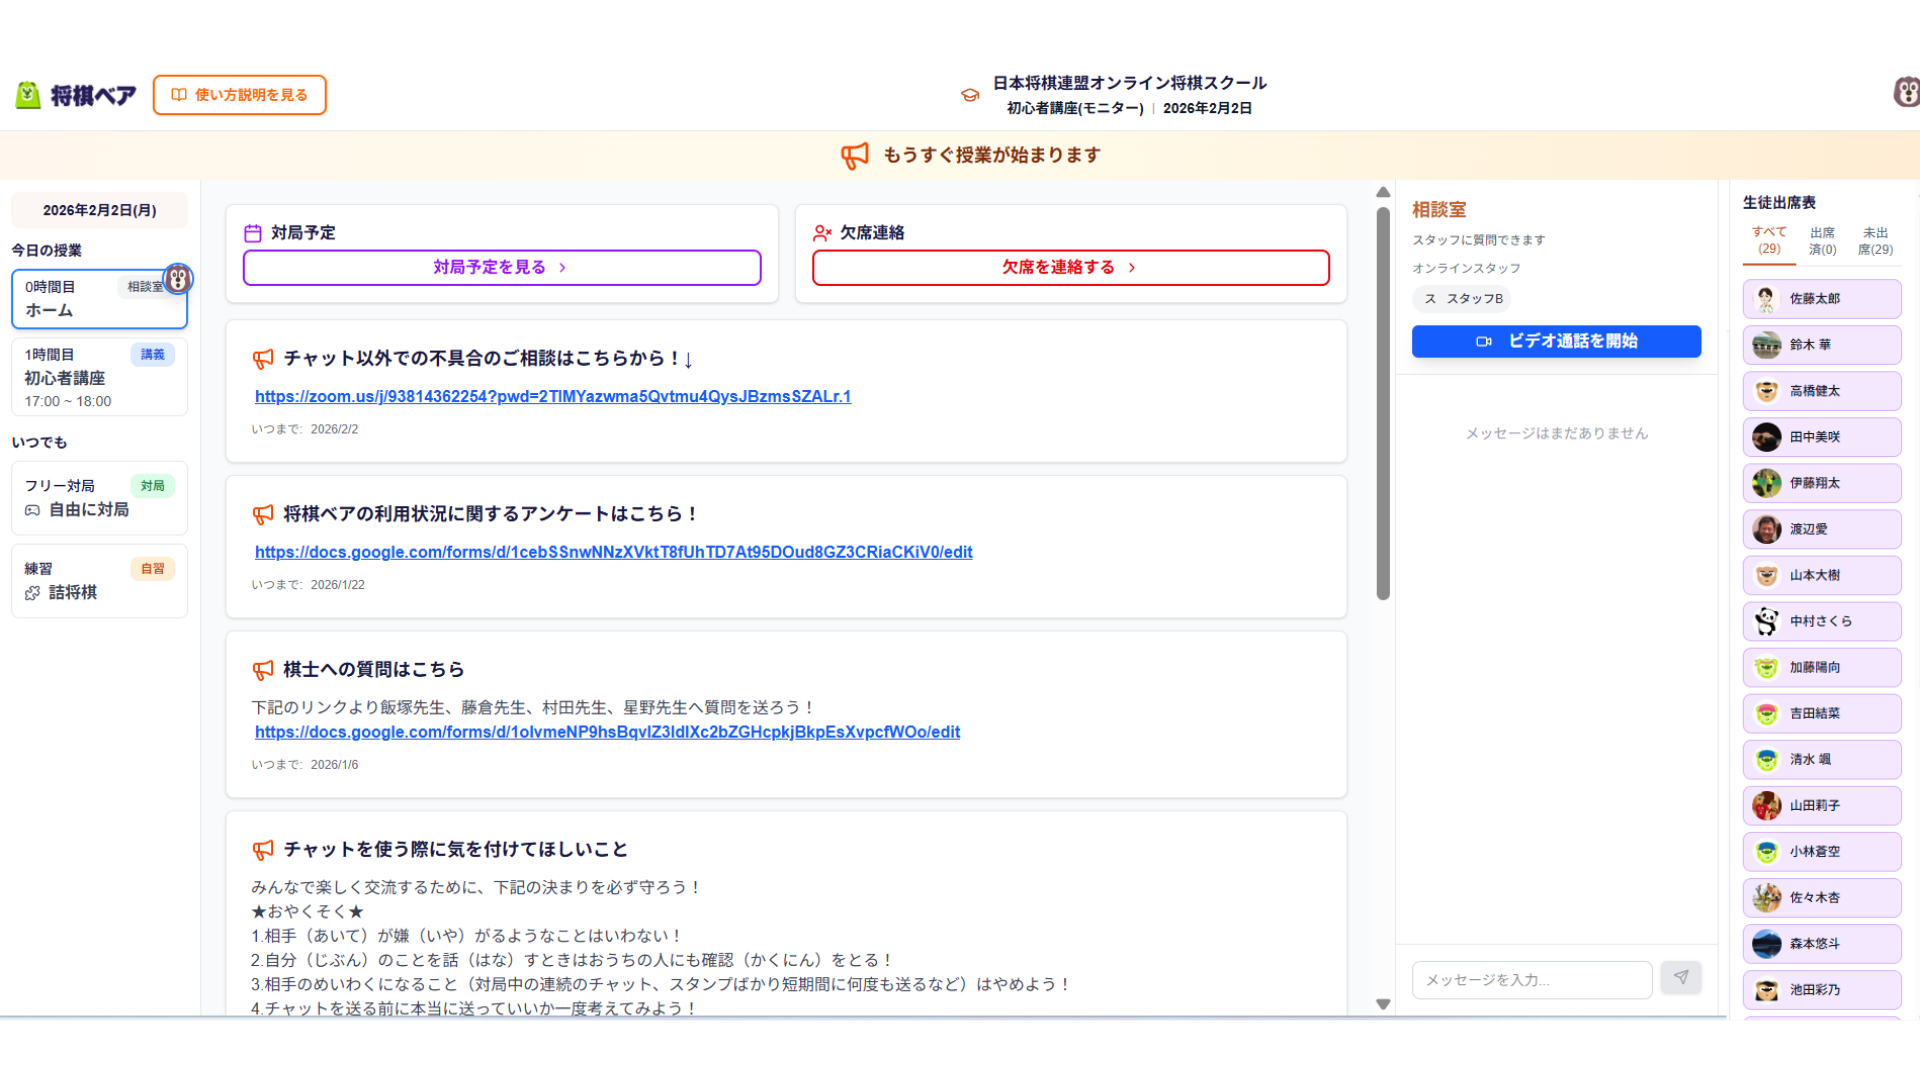Click the profile avatar icon in the top-right corner
The width and height of the screenshot is (1920, 1080).
1907,93
